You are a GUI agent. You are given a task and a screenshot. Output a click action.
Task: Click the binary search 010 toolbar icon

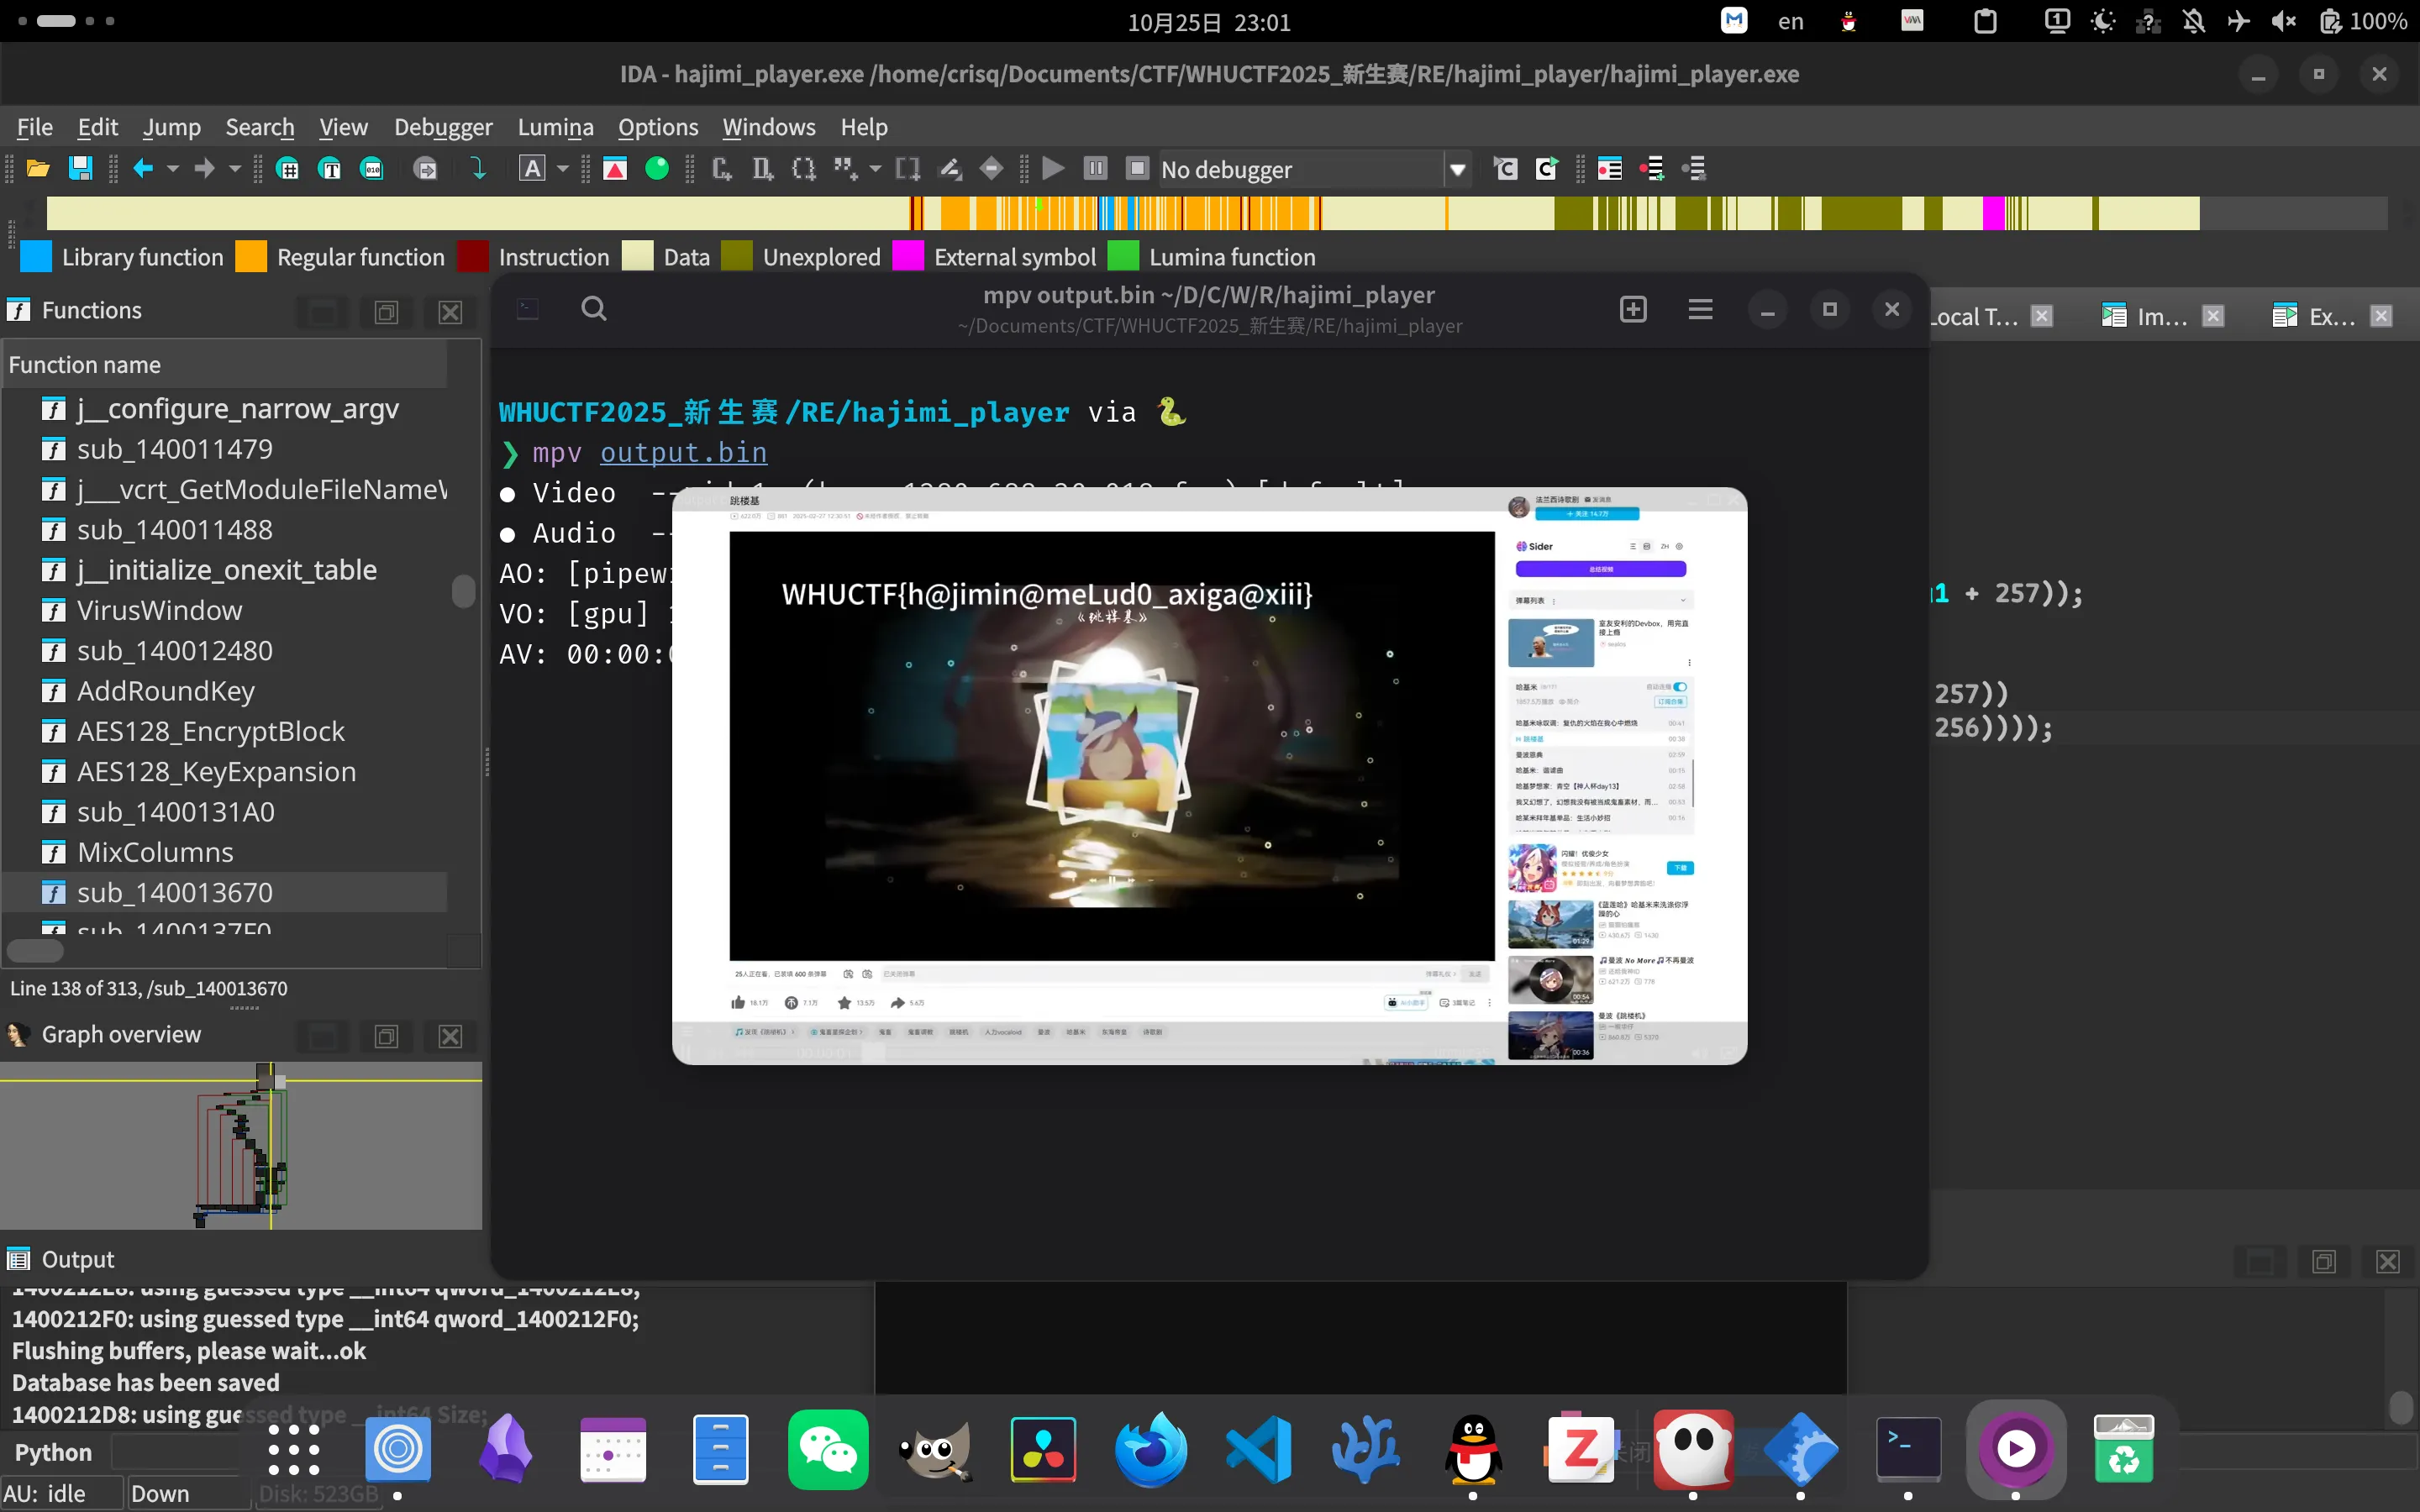tap(372, 168)
